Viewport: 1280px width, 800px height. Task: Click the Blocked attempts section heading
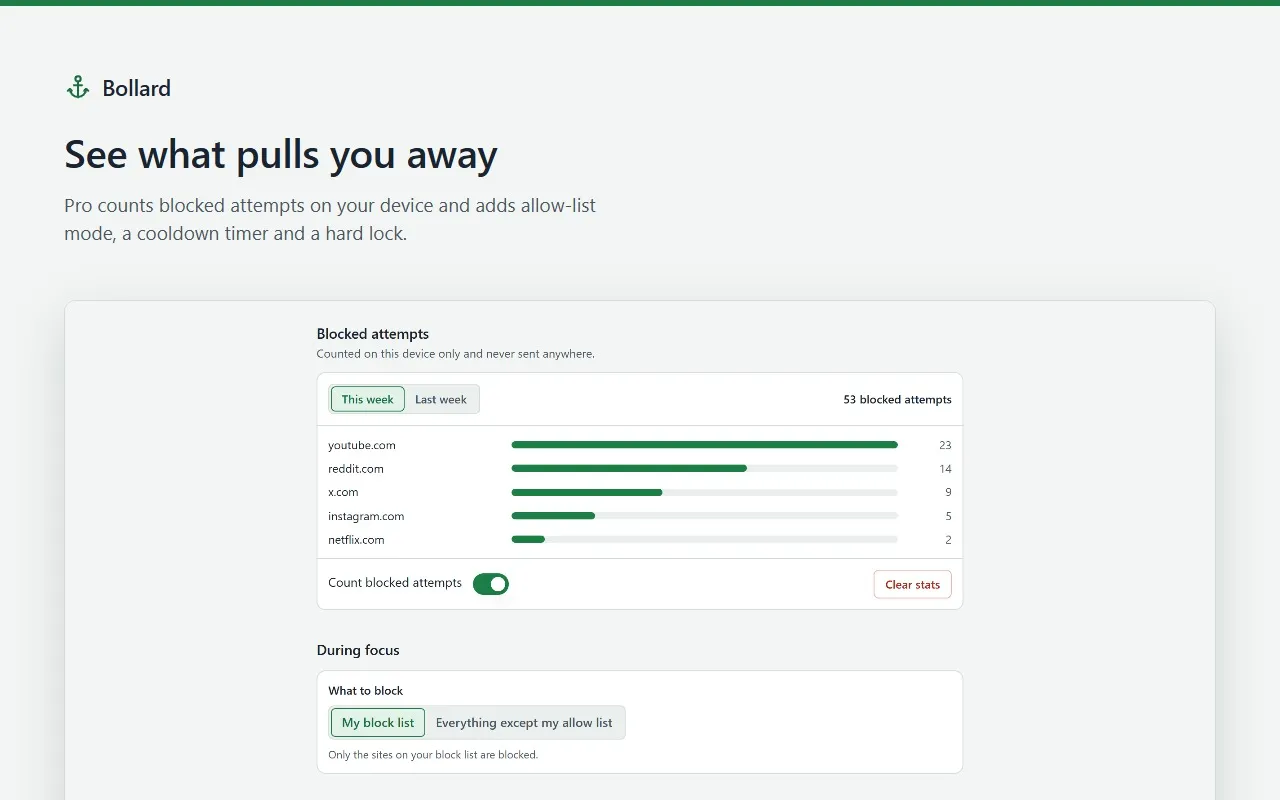[x=373, y=334]
